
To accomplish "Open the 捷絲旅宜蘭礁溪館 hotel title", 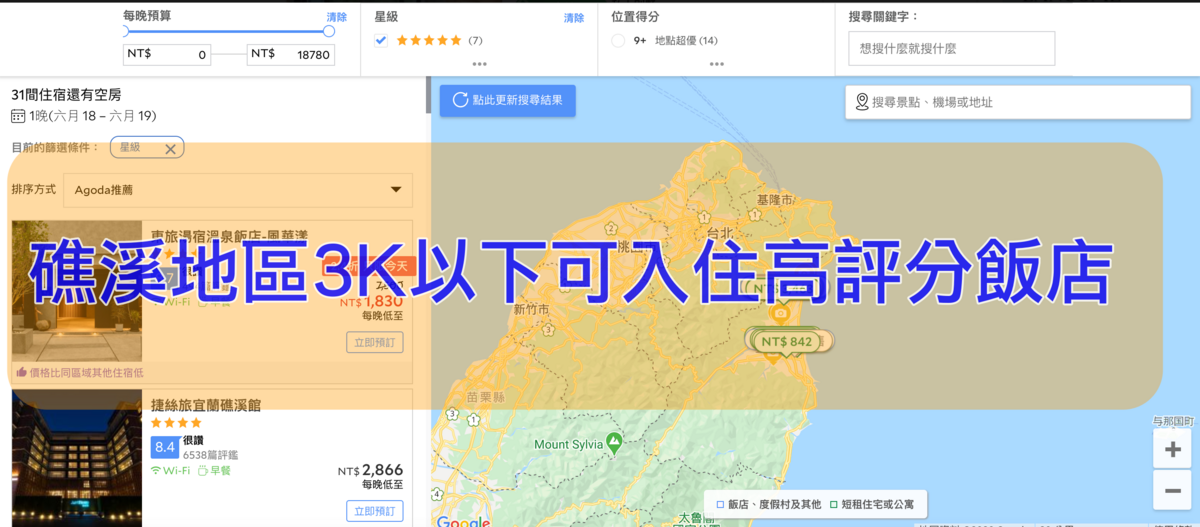I will point(206,405).
